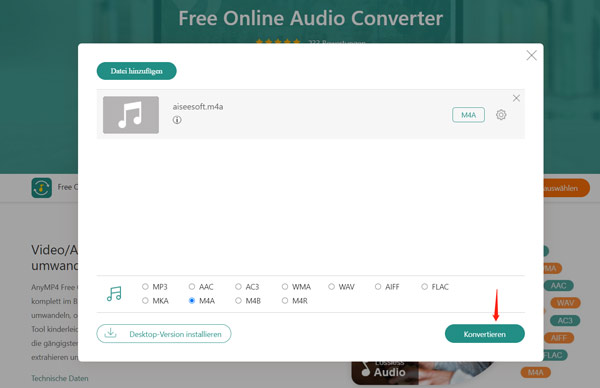Click Desktop-Version installieren button

tap(164, 334)
